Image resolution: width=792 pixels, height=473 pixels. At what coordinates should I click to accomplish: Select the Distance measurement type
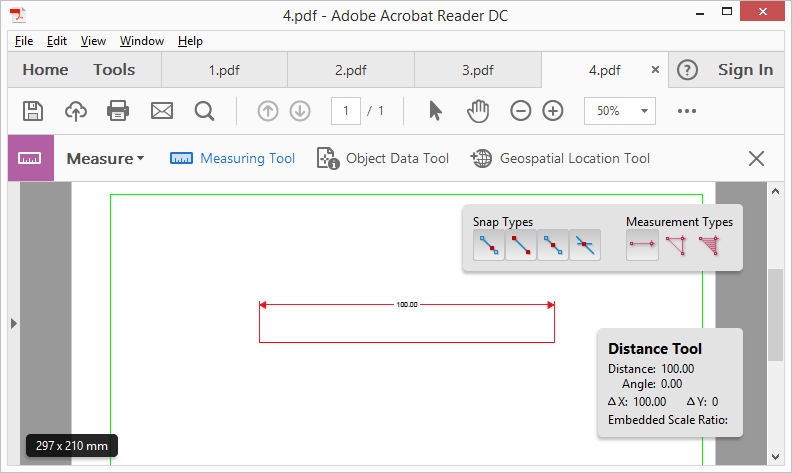point(642,245)
